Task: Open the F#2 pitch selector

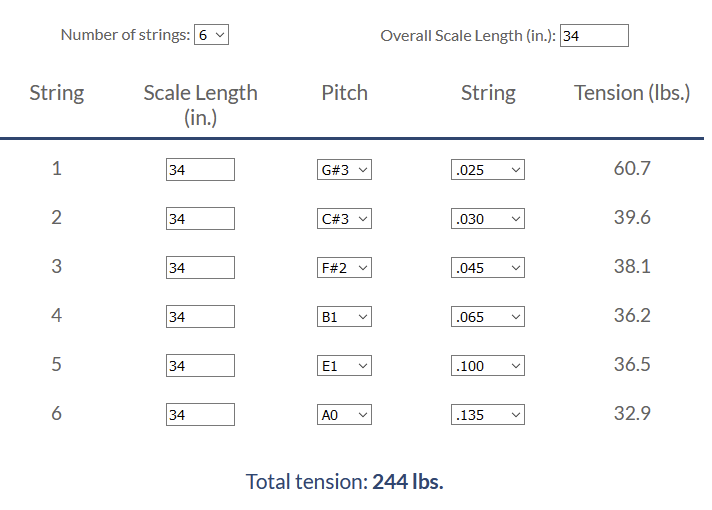Action: coord(344,268)
